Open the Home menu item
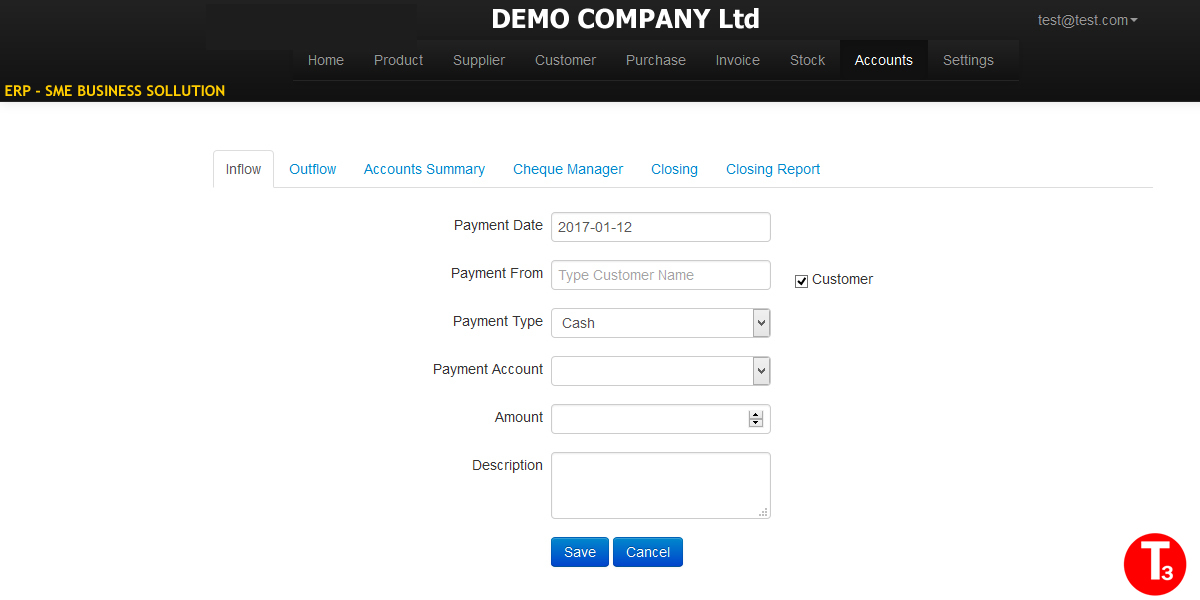The image size is (1200, 600). tap(326, 60)
